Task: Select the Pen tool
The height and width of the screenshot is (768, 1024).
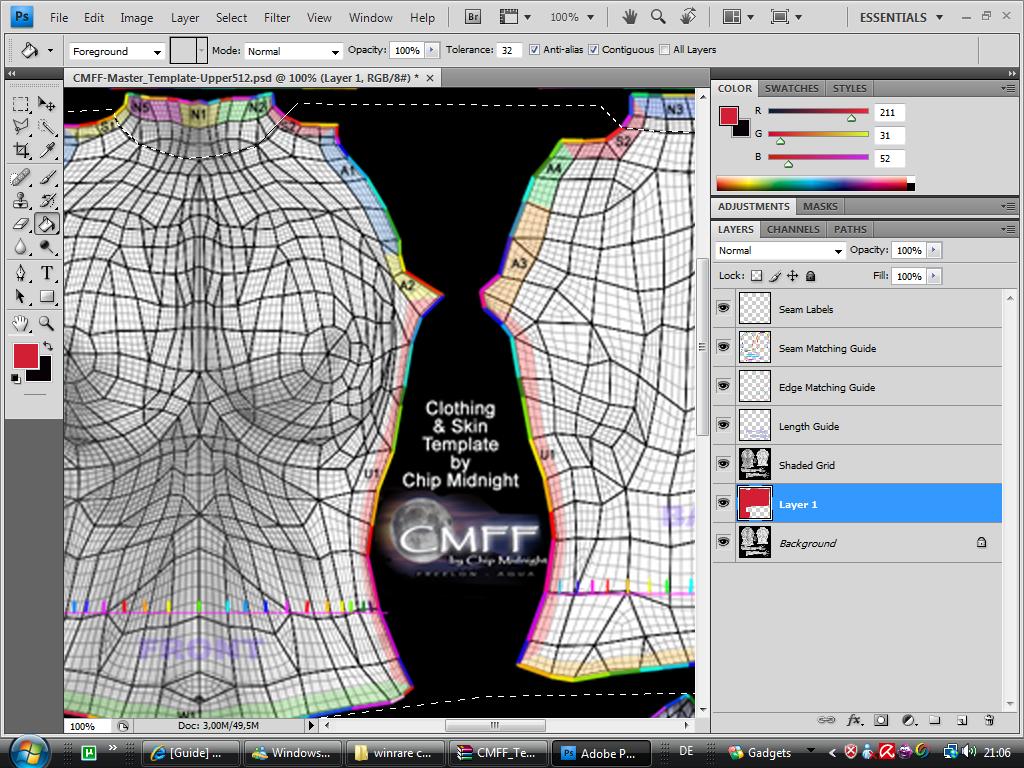Action: click(x=21, y=273)
